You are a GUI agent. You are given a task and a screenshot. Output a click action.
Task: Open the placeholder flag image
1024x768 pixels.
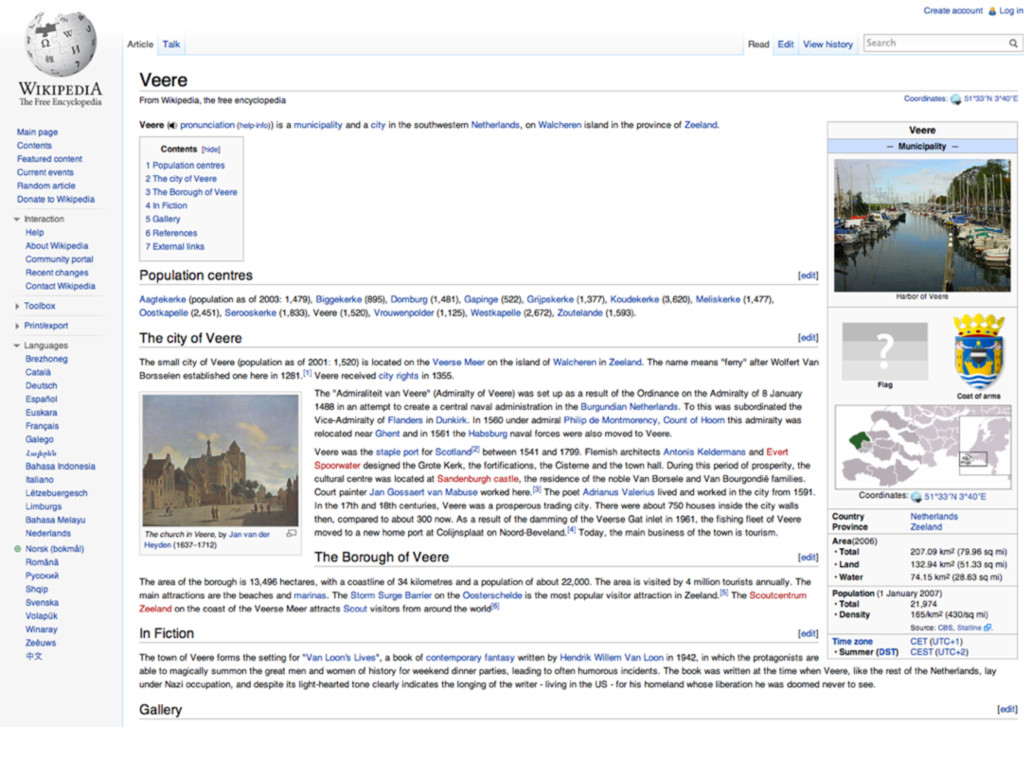(884, 351)
